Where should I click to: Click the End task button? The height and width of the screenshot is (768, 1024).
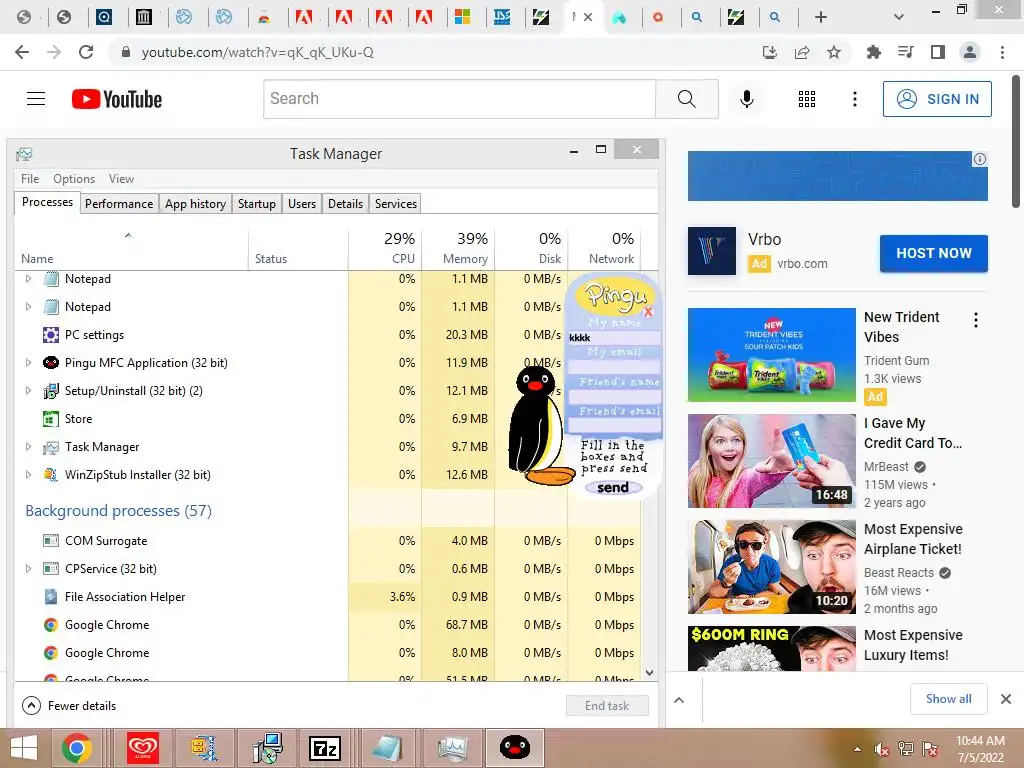(607, 705)
